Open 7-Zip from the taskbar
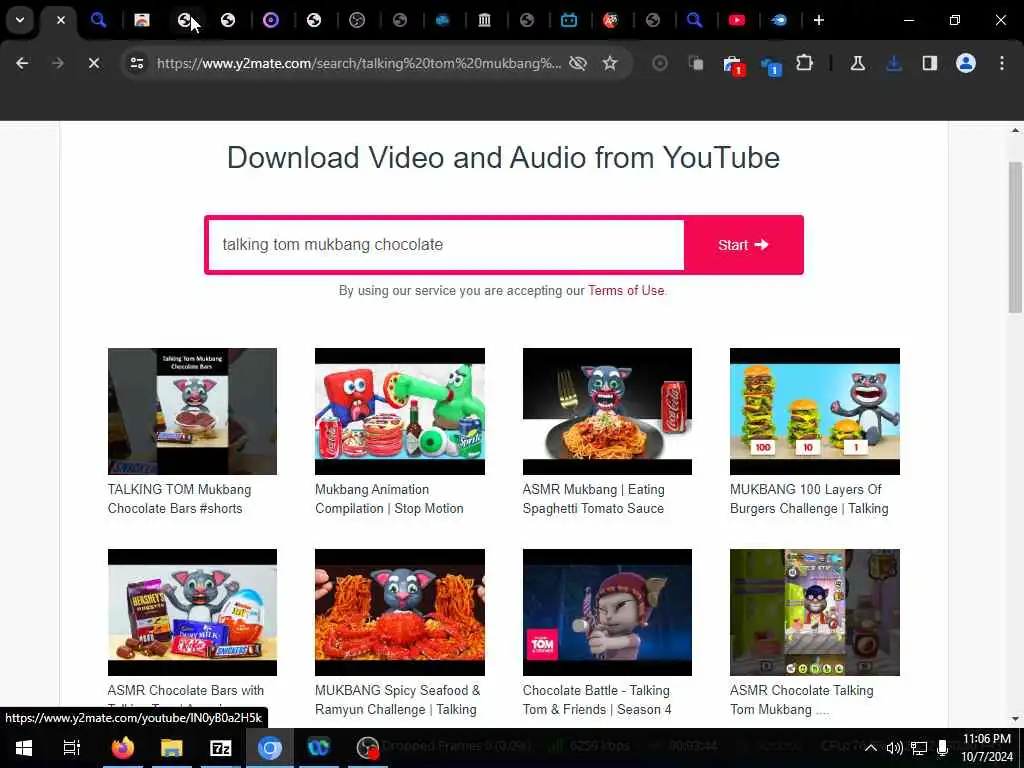This screenshot has height=768, width=1024. [221, 748]
